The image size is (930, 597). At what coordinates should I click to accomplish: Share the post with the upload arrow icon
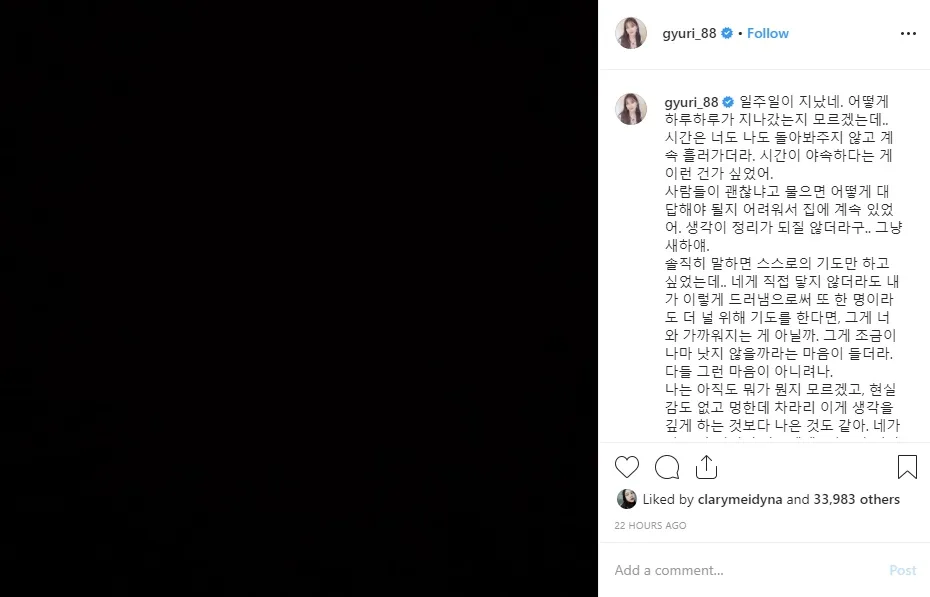click(706, 467)
